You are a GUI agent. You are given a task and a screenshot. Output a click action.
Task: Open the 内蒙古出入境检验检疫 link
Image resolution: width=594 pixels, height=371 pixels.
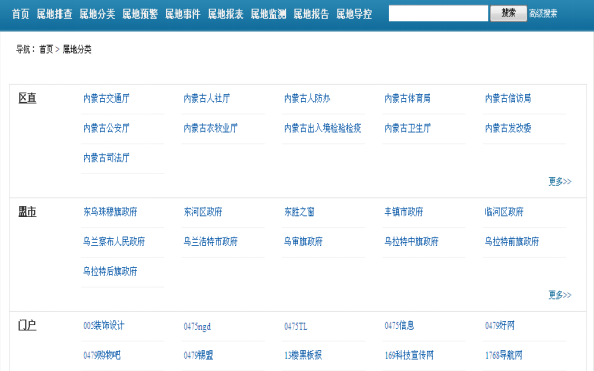click(323, 128)
